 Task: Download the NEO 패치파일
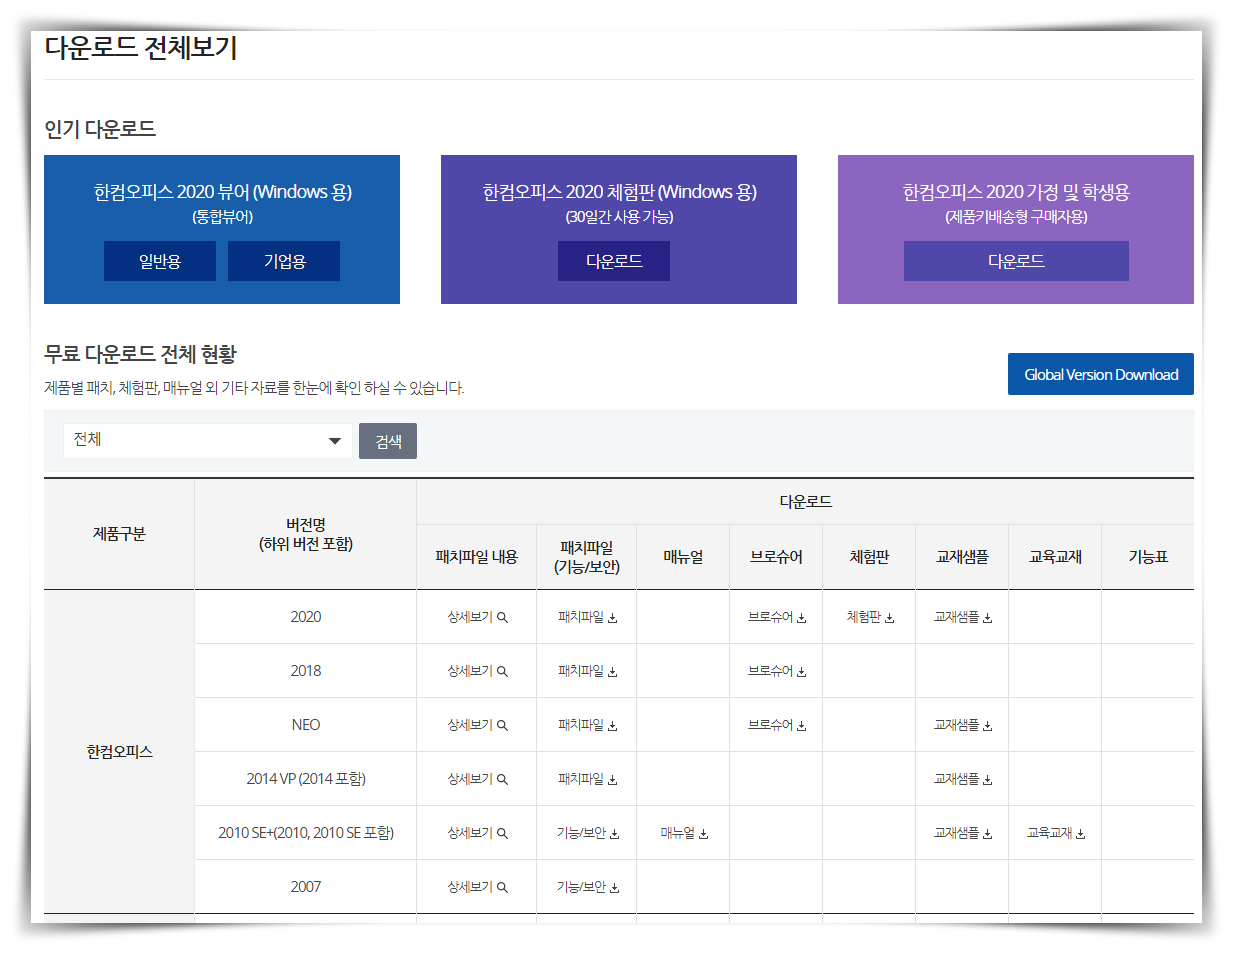pyautogui.click(x=585, y=724)
